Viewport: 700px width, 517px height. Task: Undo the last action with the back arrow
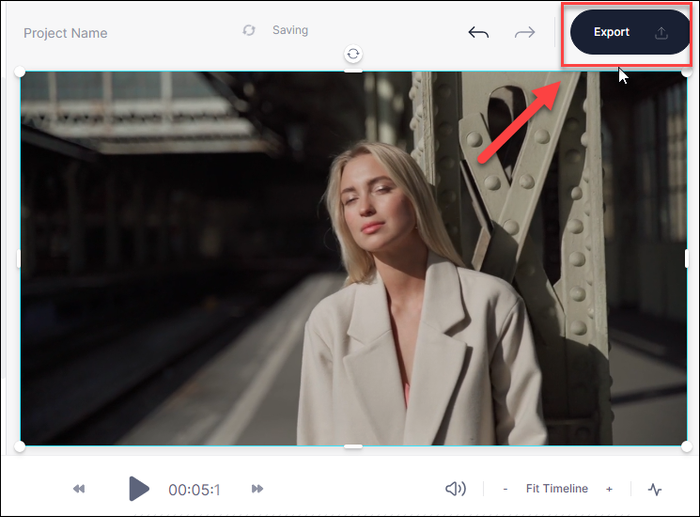(x=478, y=32)
